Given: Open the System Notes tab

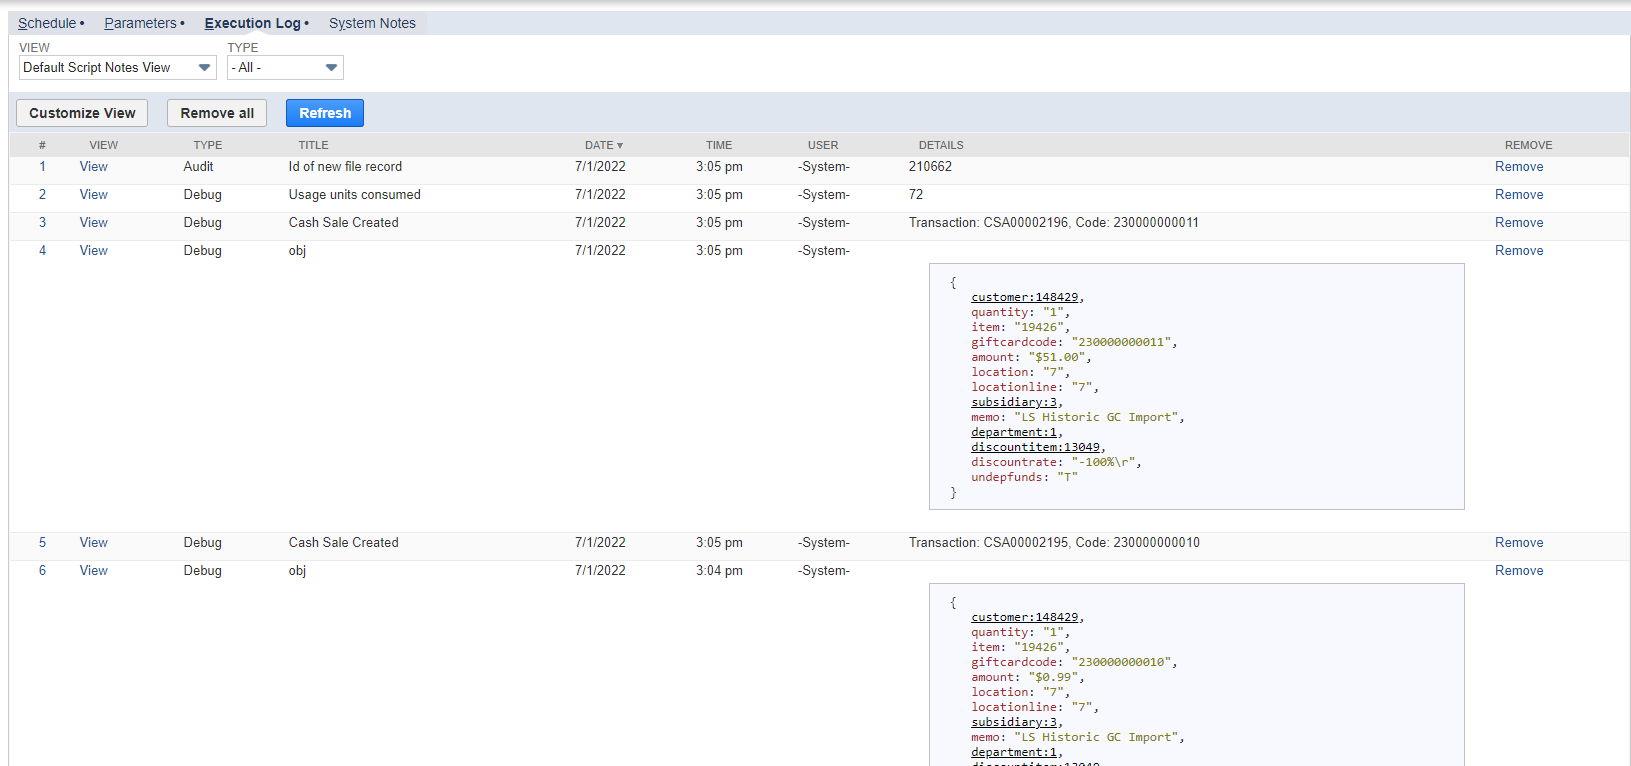Looking at the screenshot, I should (372, 23).
